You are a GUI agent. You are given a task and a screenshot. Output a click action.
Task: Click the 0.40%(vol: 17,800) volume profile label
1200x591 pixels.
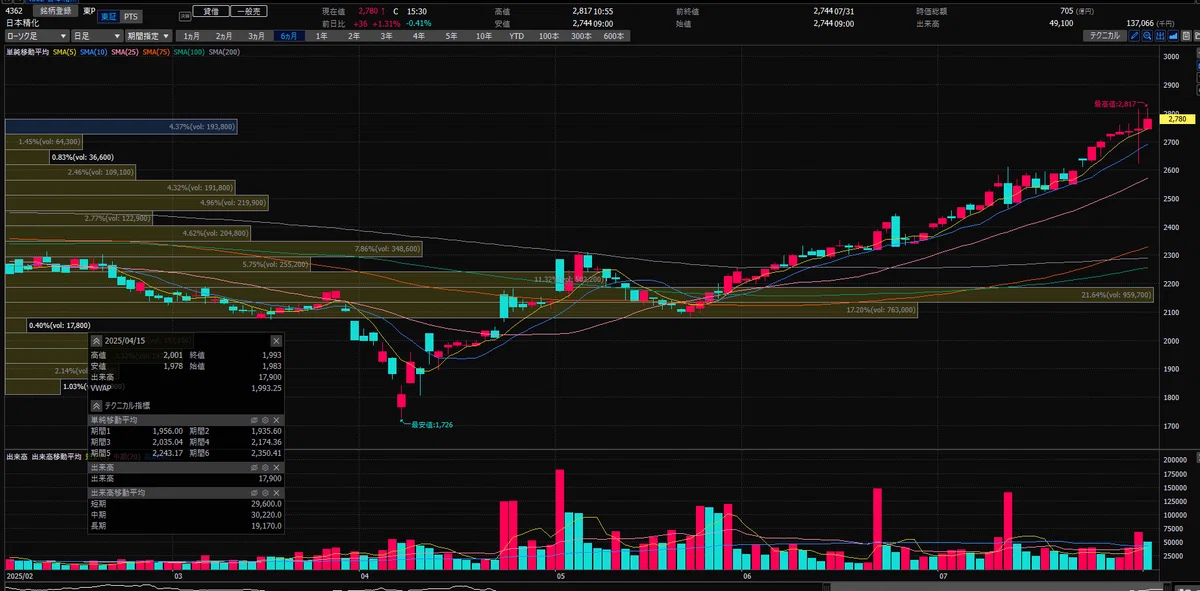pos(60,326)
